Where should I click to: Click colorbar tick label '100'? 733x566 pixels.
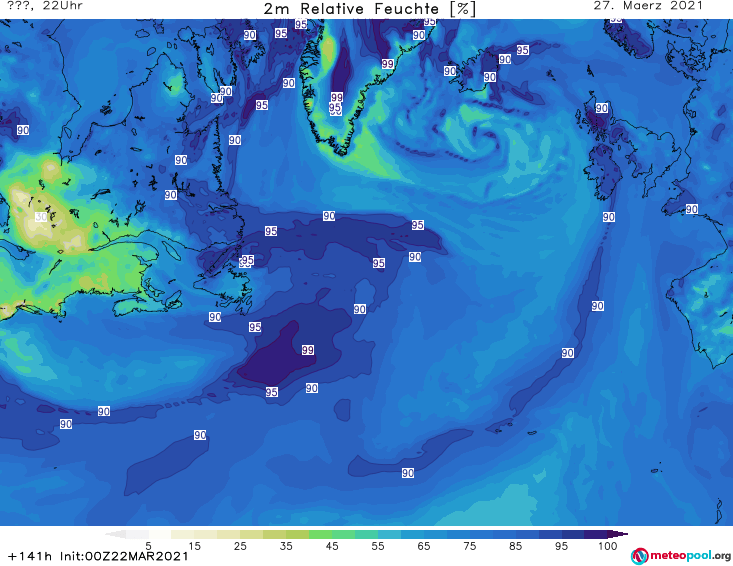click(608, 546)
